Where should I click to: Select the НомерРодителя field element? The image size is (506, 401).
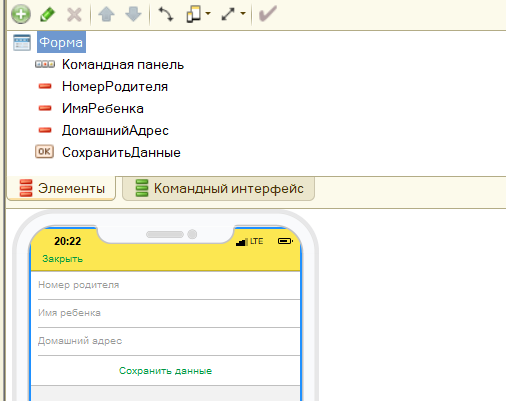(115, 87)
